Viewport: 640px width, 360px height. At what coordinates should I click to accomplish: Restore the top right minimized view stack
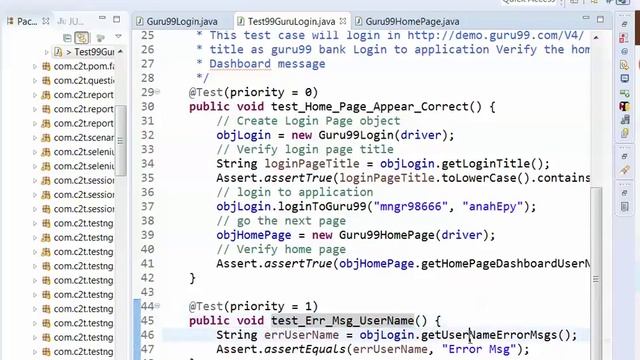click(x=624, y=24)
